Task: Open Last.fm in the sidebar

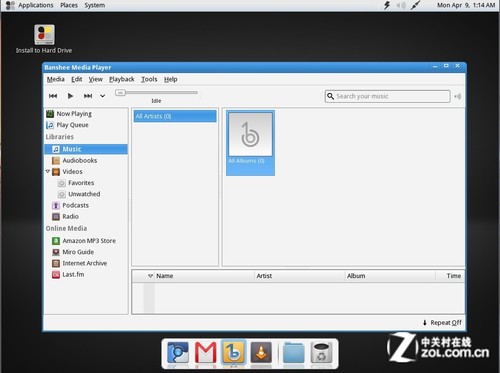Action: 86,275
